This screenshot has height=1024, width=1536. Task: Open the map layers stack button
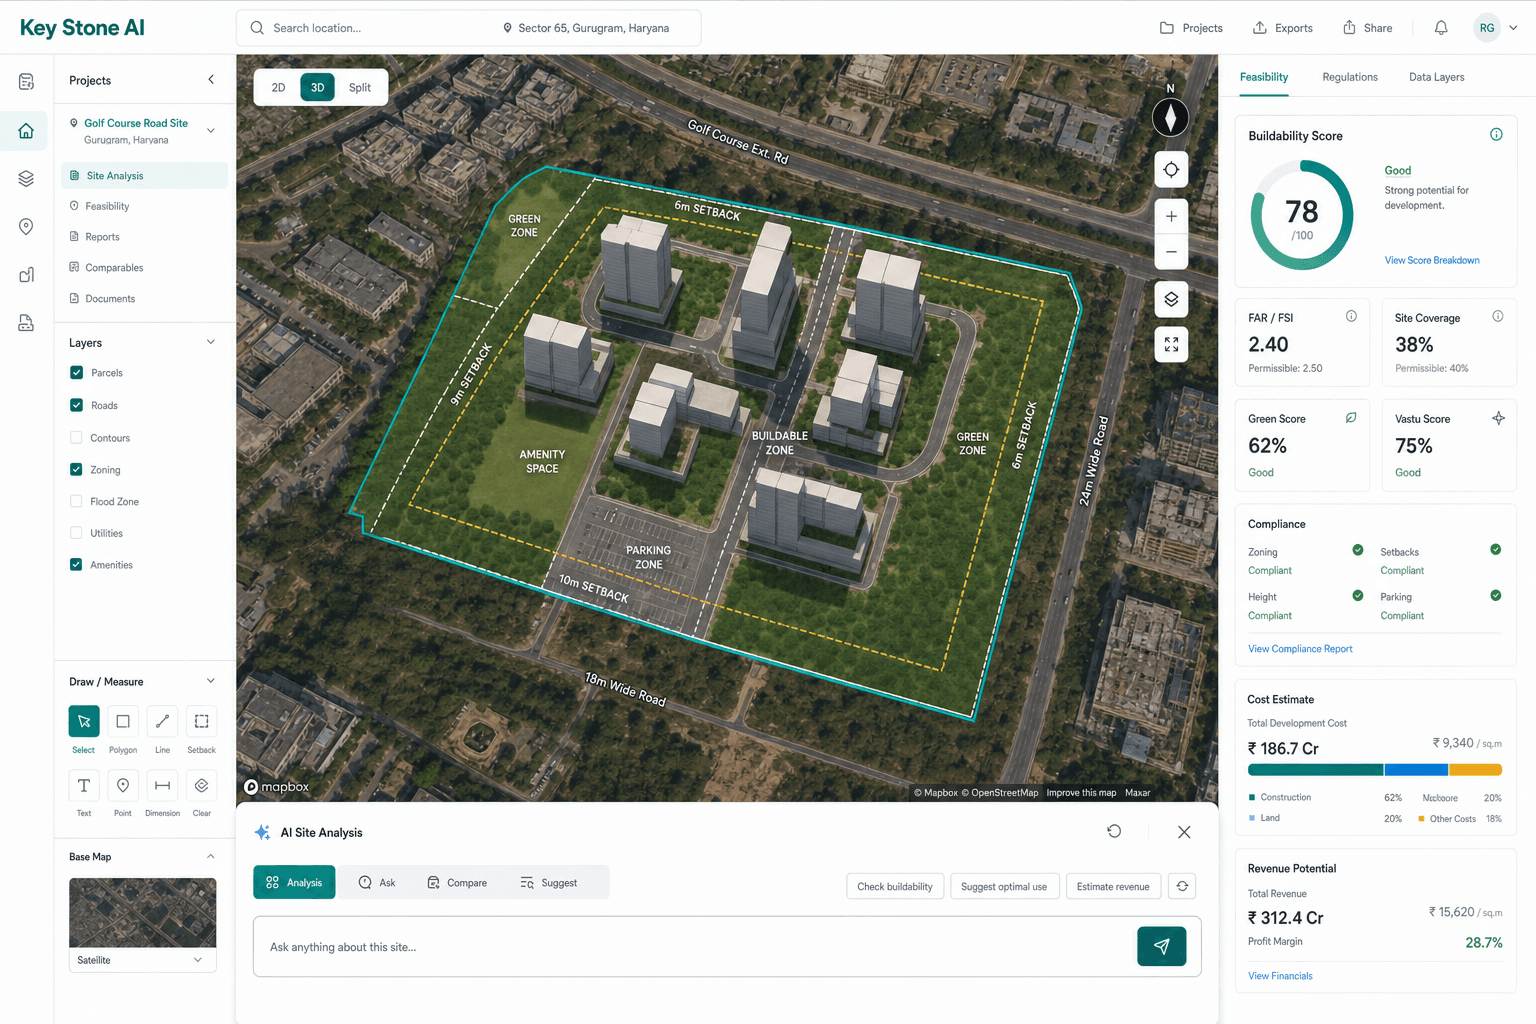[x=1171, y=299]
